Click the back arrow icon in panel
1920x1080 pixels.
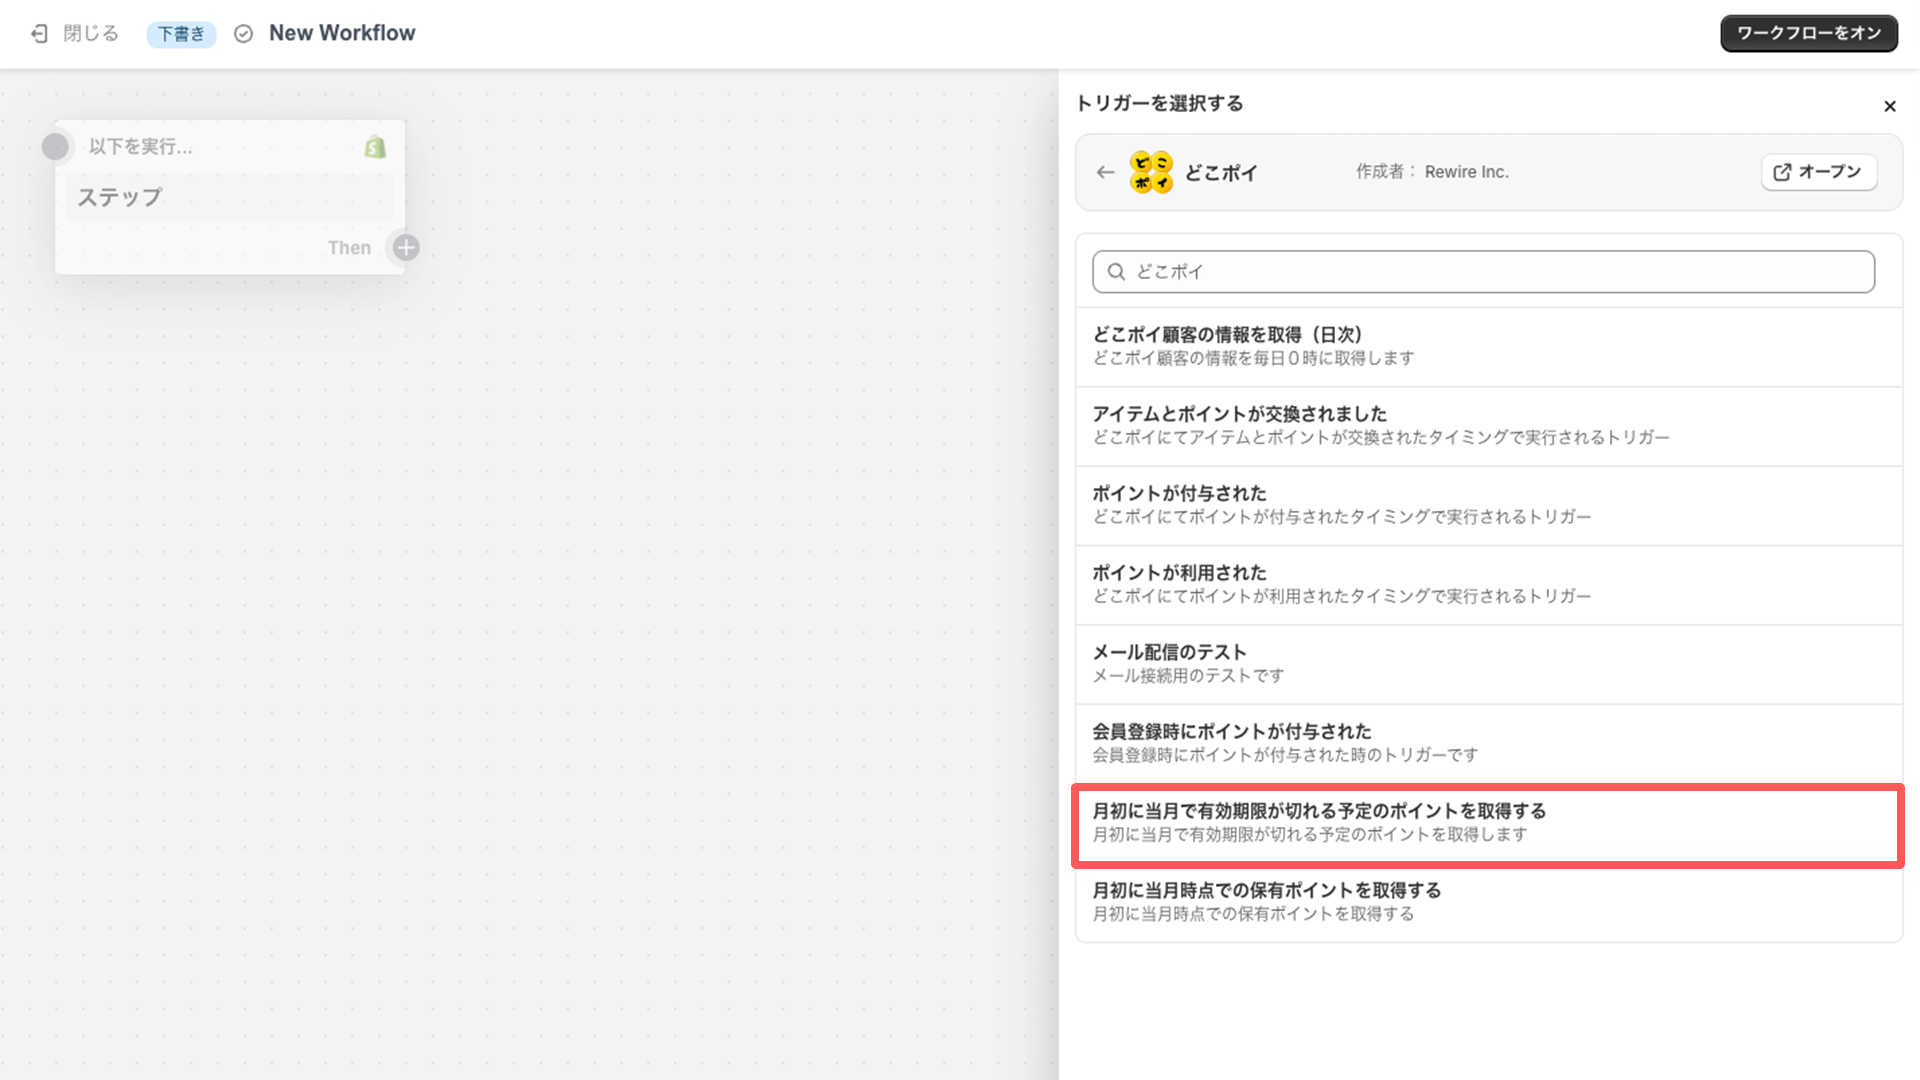click(x=1106, y=171)
